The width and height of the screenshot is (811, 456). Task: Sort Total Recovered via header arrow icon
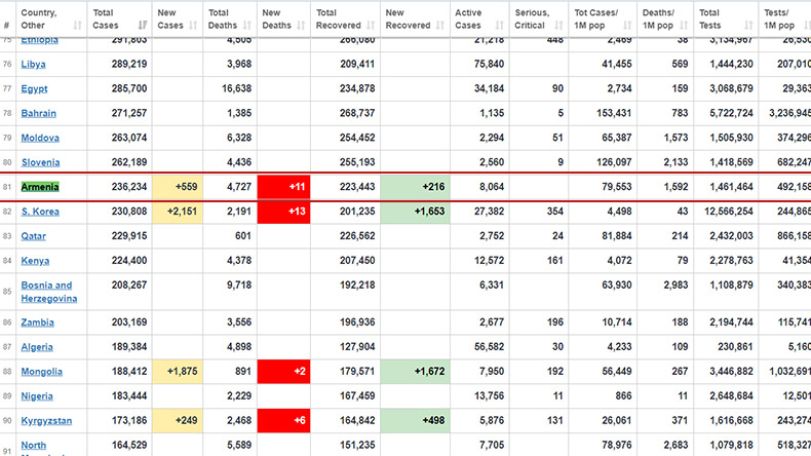pyautogui.click(x=370, y=25)
